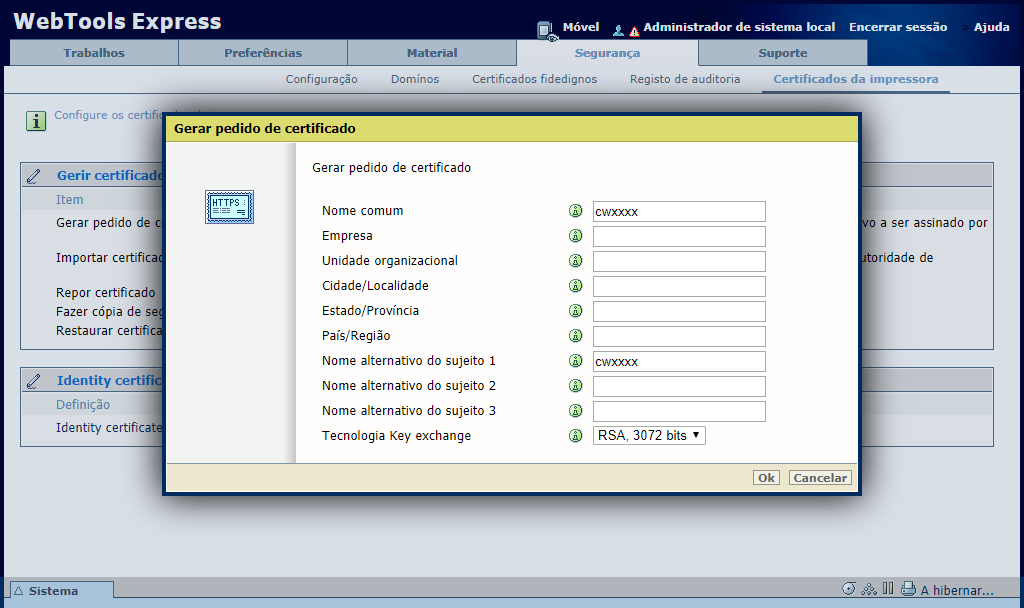Viewport: 1024px width, 608px height.
Task: Click the Encerrar sessão link
Action: point(898,27)
